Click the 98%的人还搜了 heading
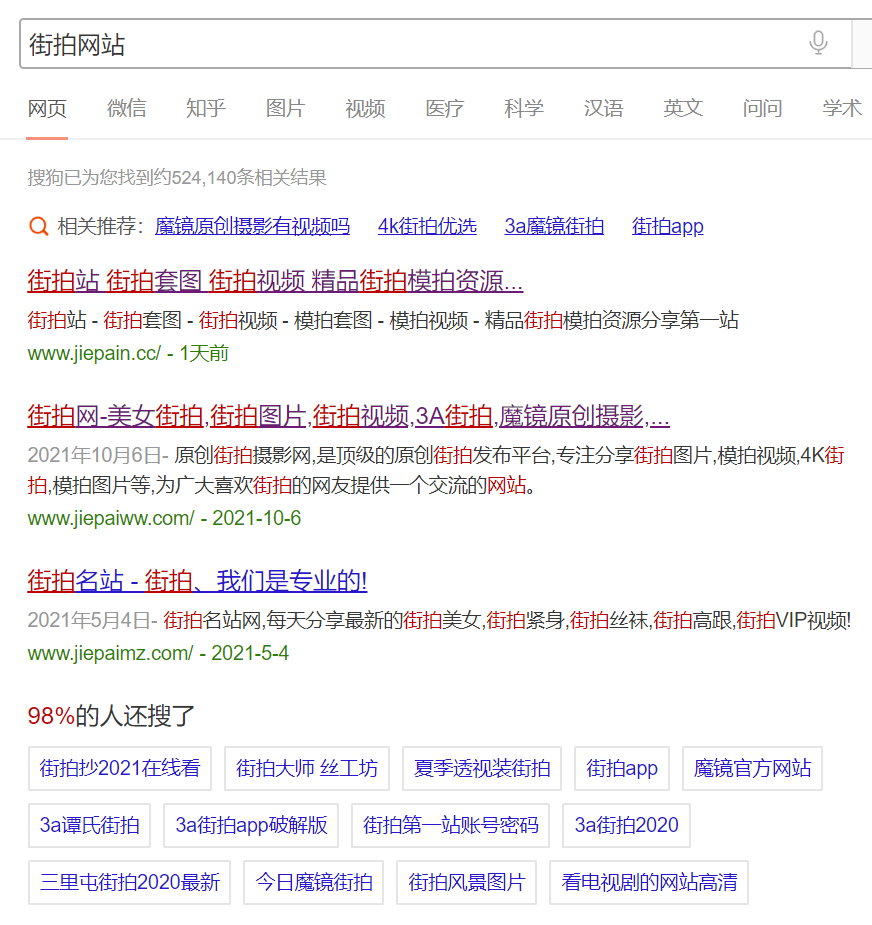This screenshot has width=872, height=925. [x=111, y=716]
